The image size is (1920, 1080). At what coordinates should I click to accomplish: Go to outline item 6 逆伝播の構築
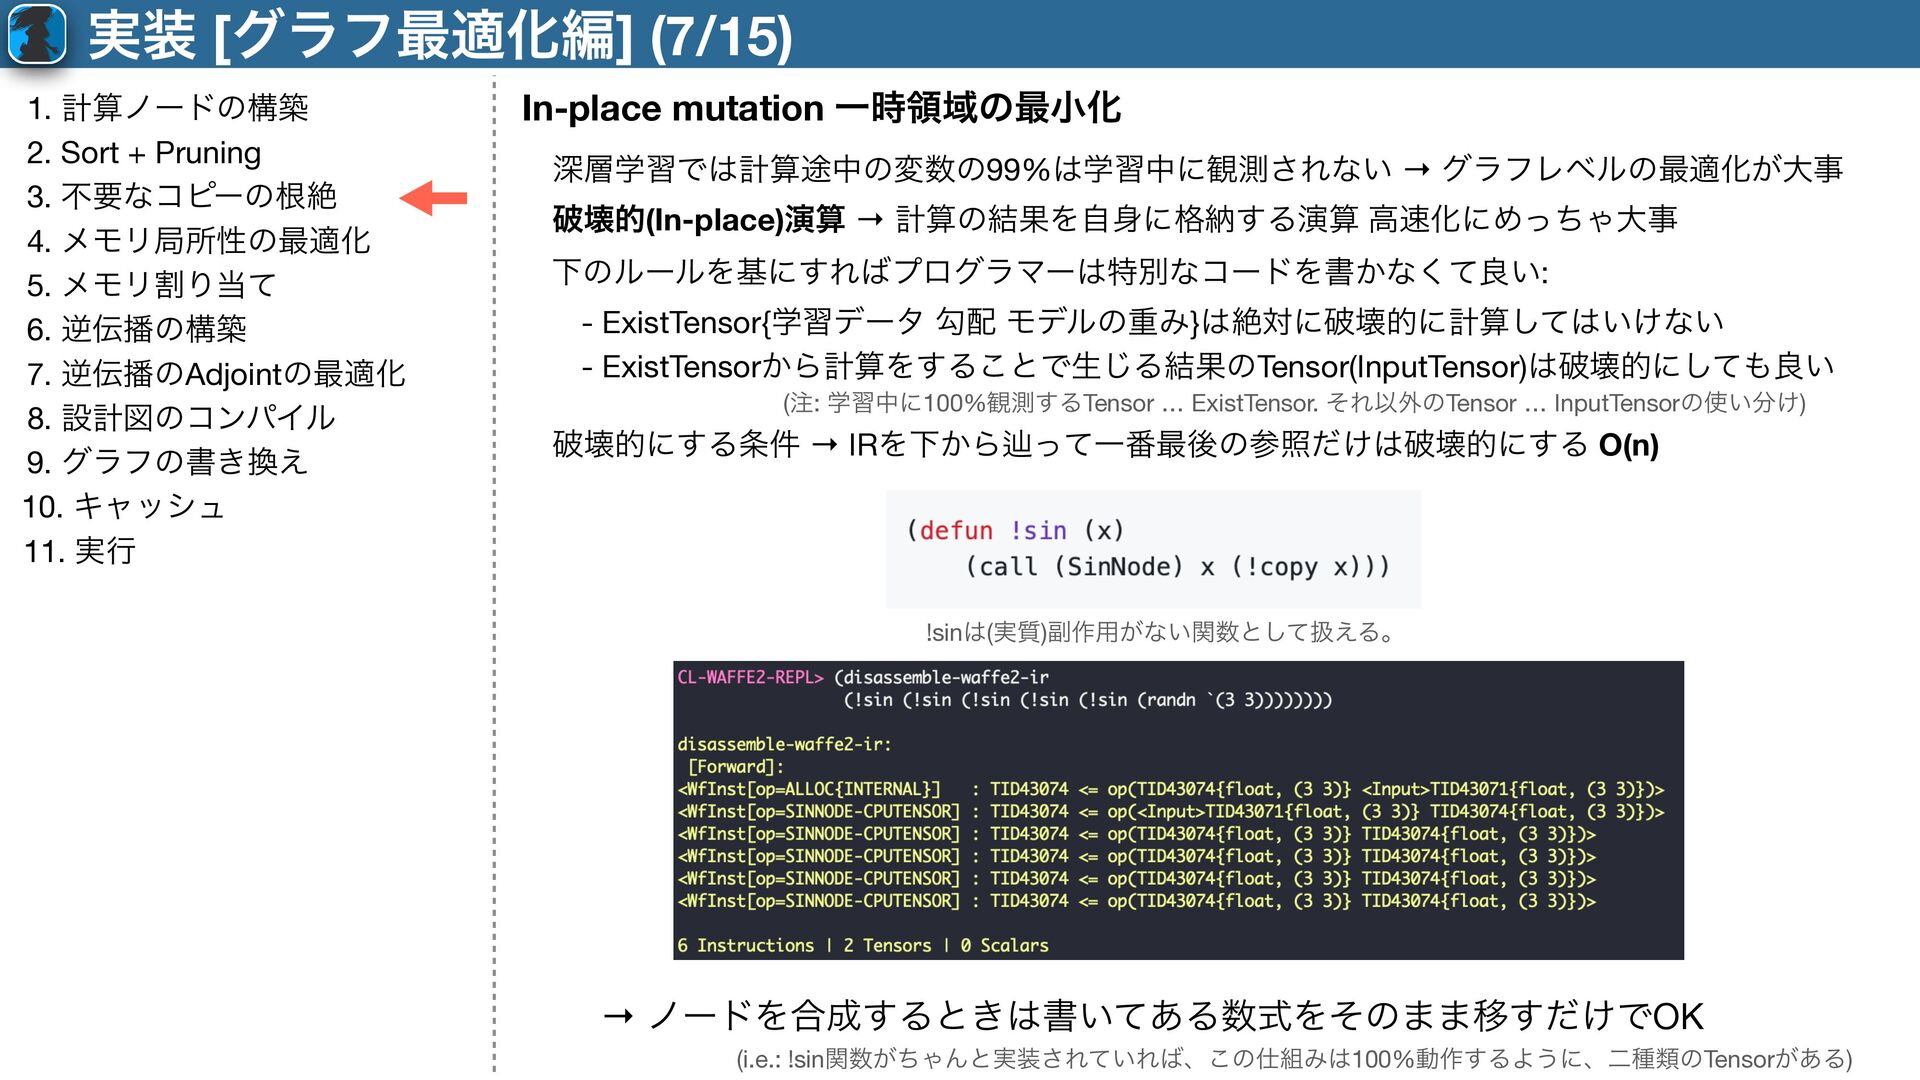click(137, 329)
